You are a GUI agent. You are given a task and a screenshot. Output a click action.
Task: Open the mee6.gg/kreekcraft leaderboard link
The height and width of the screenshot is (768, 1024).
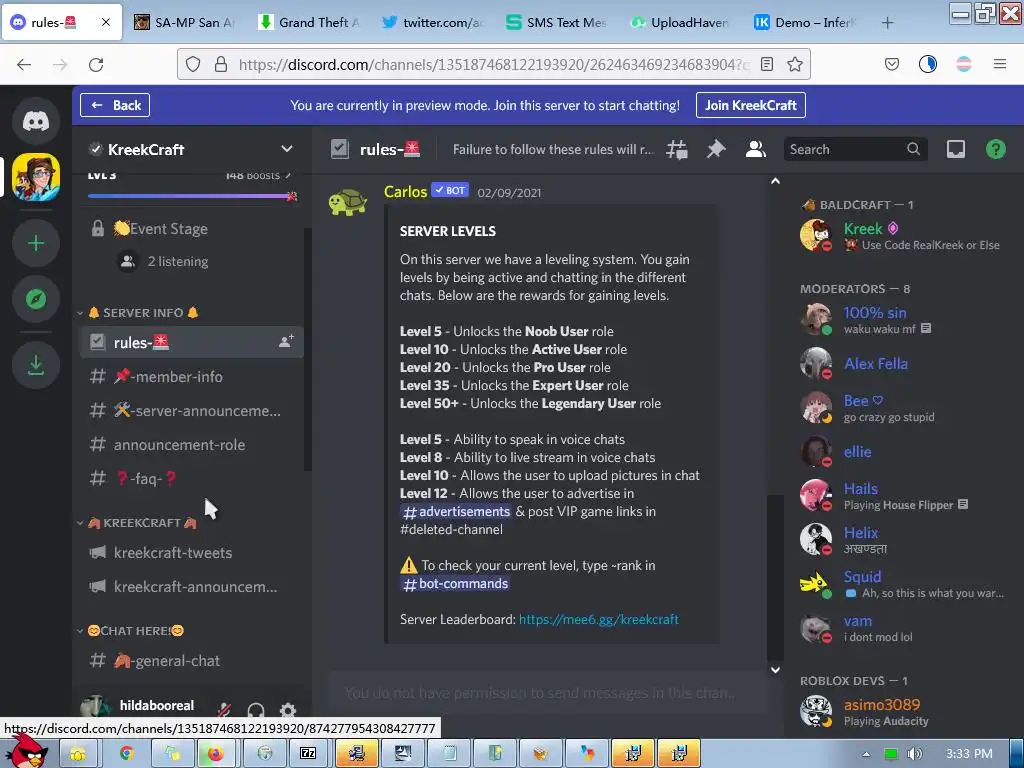pyautogui.click(x=598, y=619)
